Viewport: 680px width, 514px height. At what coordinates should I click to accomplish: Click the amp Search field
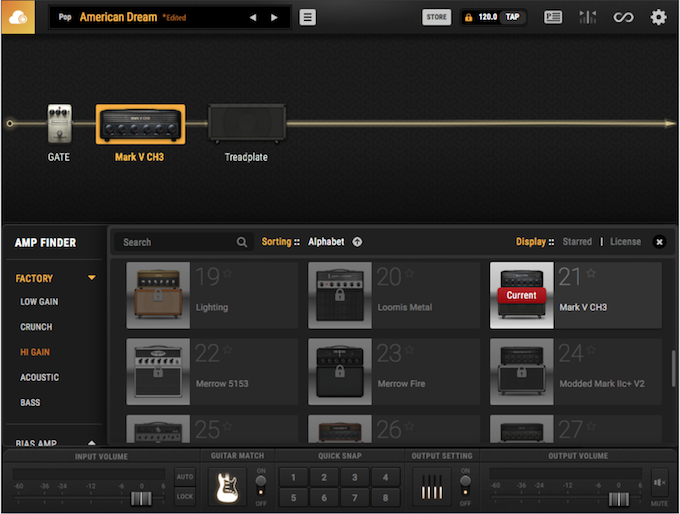184,242
